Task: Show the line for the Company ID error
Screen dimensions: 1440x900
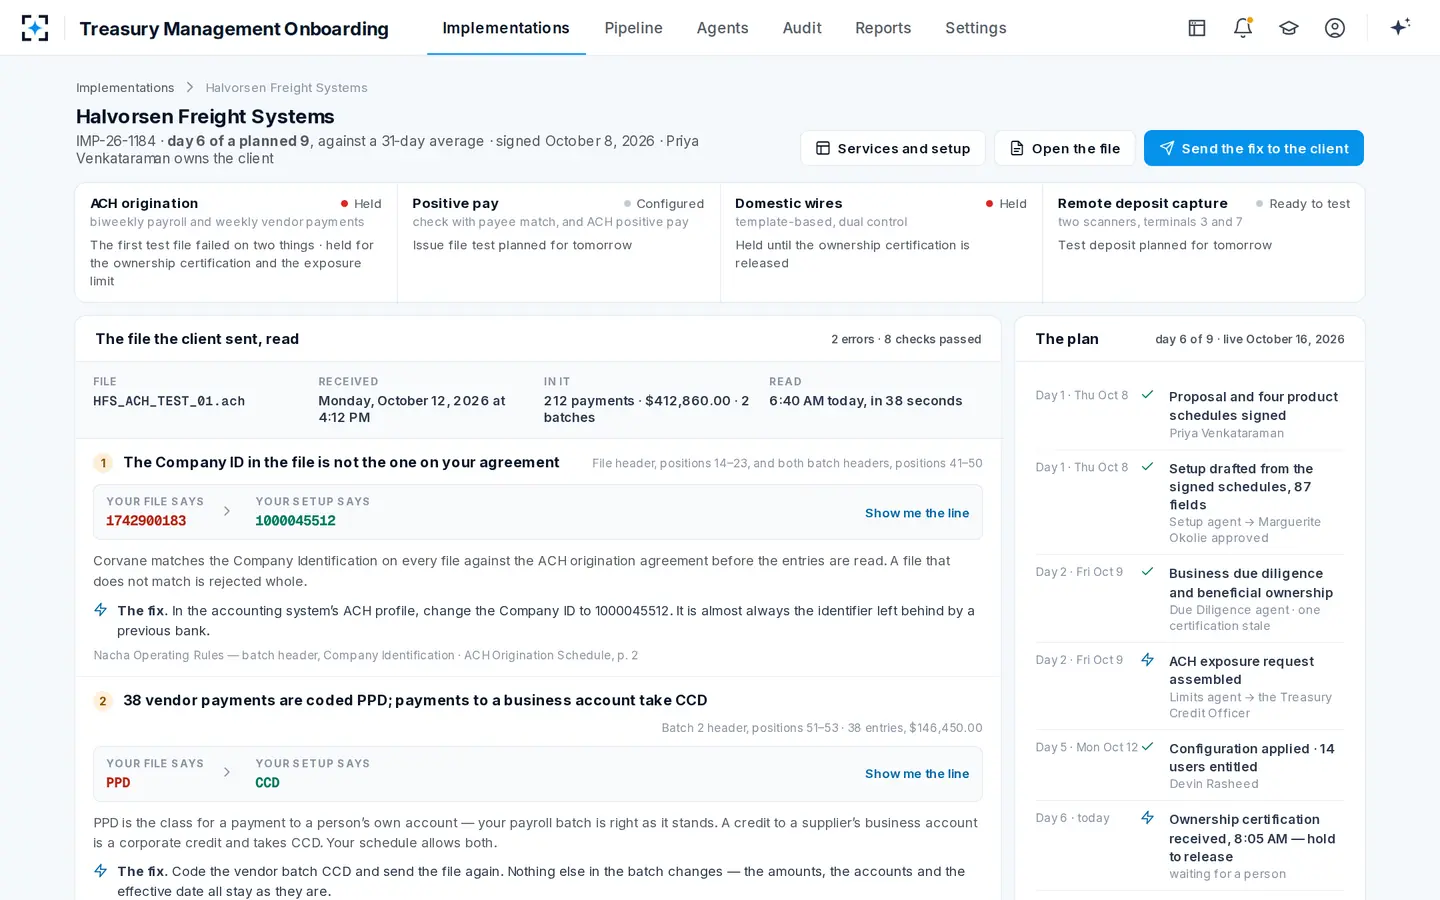Action: point(917,513)
